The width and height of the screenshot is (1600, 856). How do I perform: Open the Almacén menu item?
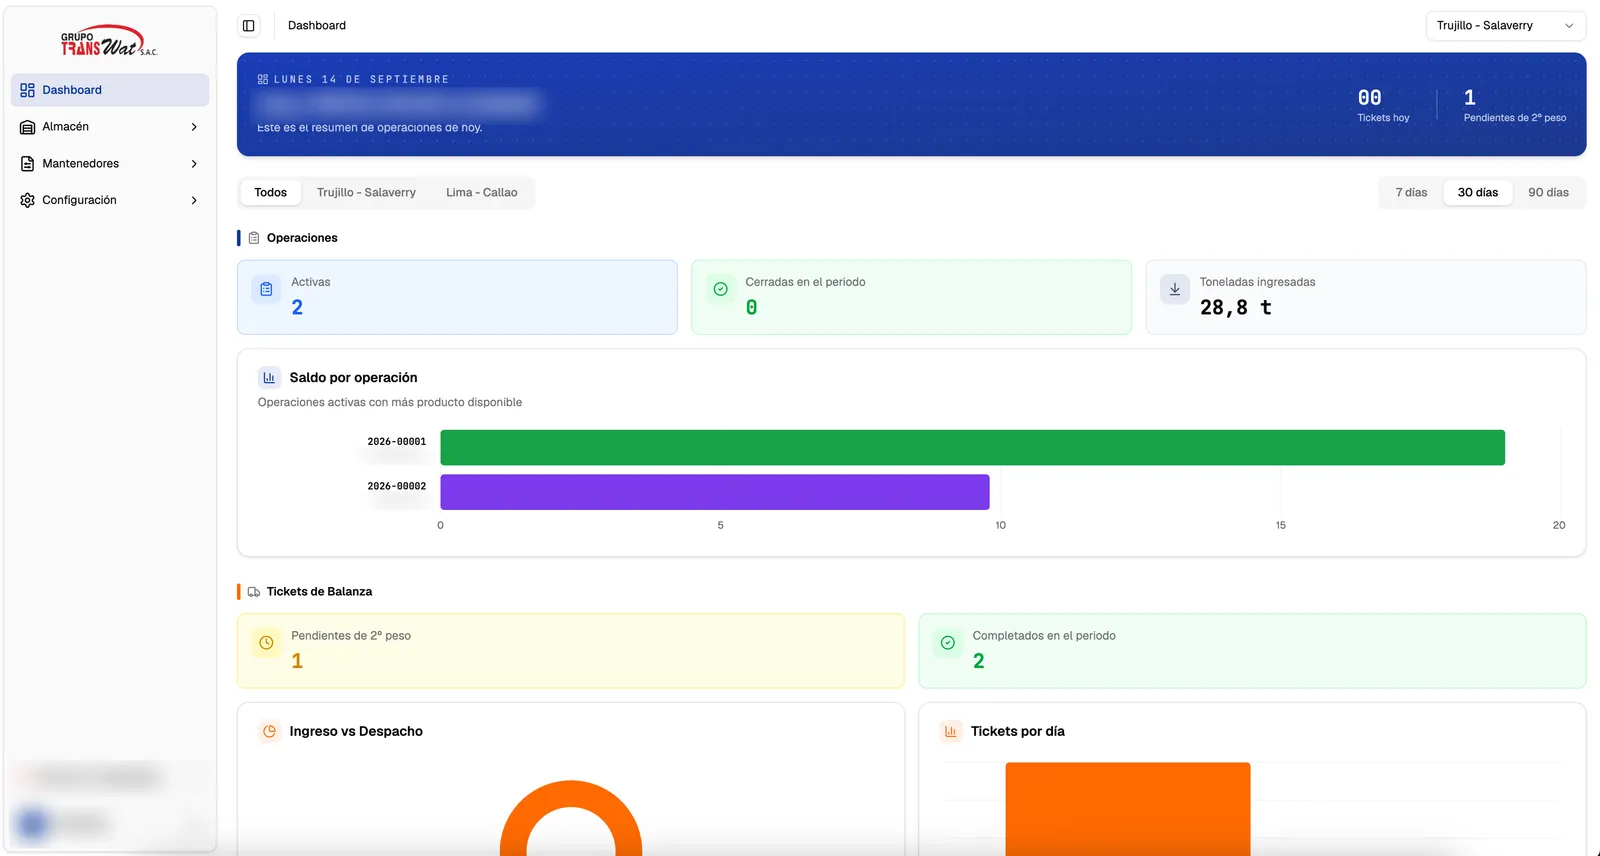click(110, 127)
